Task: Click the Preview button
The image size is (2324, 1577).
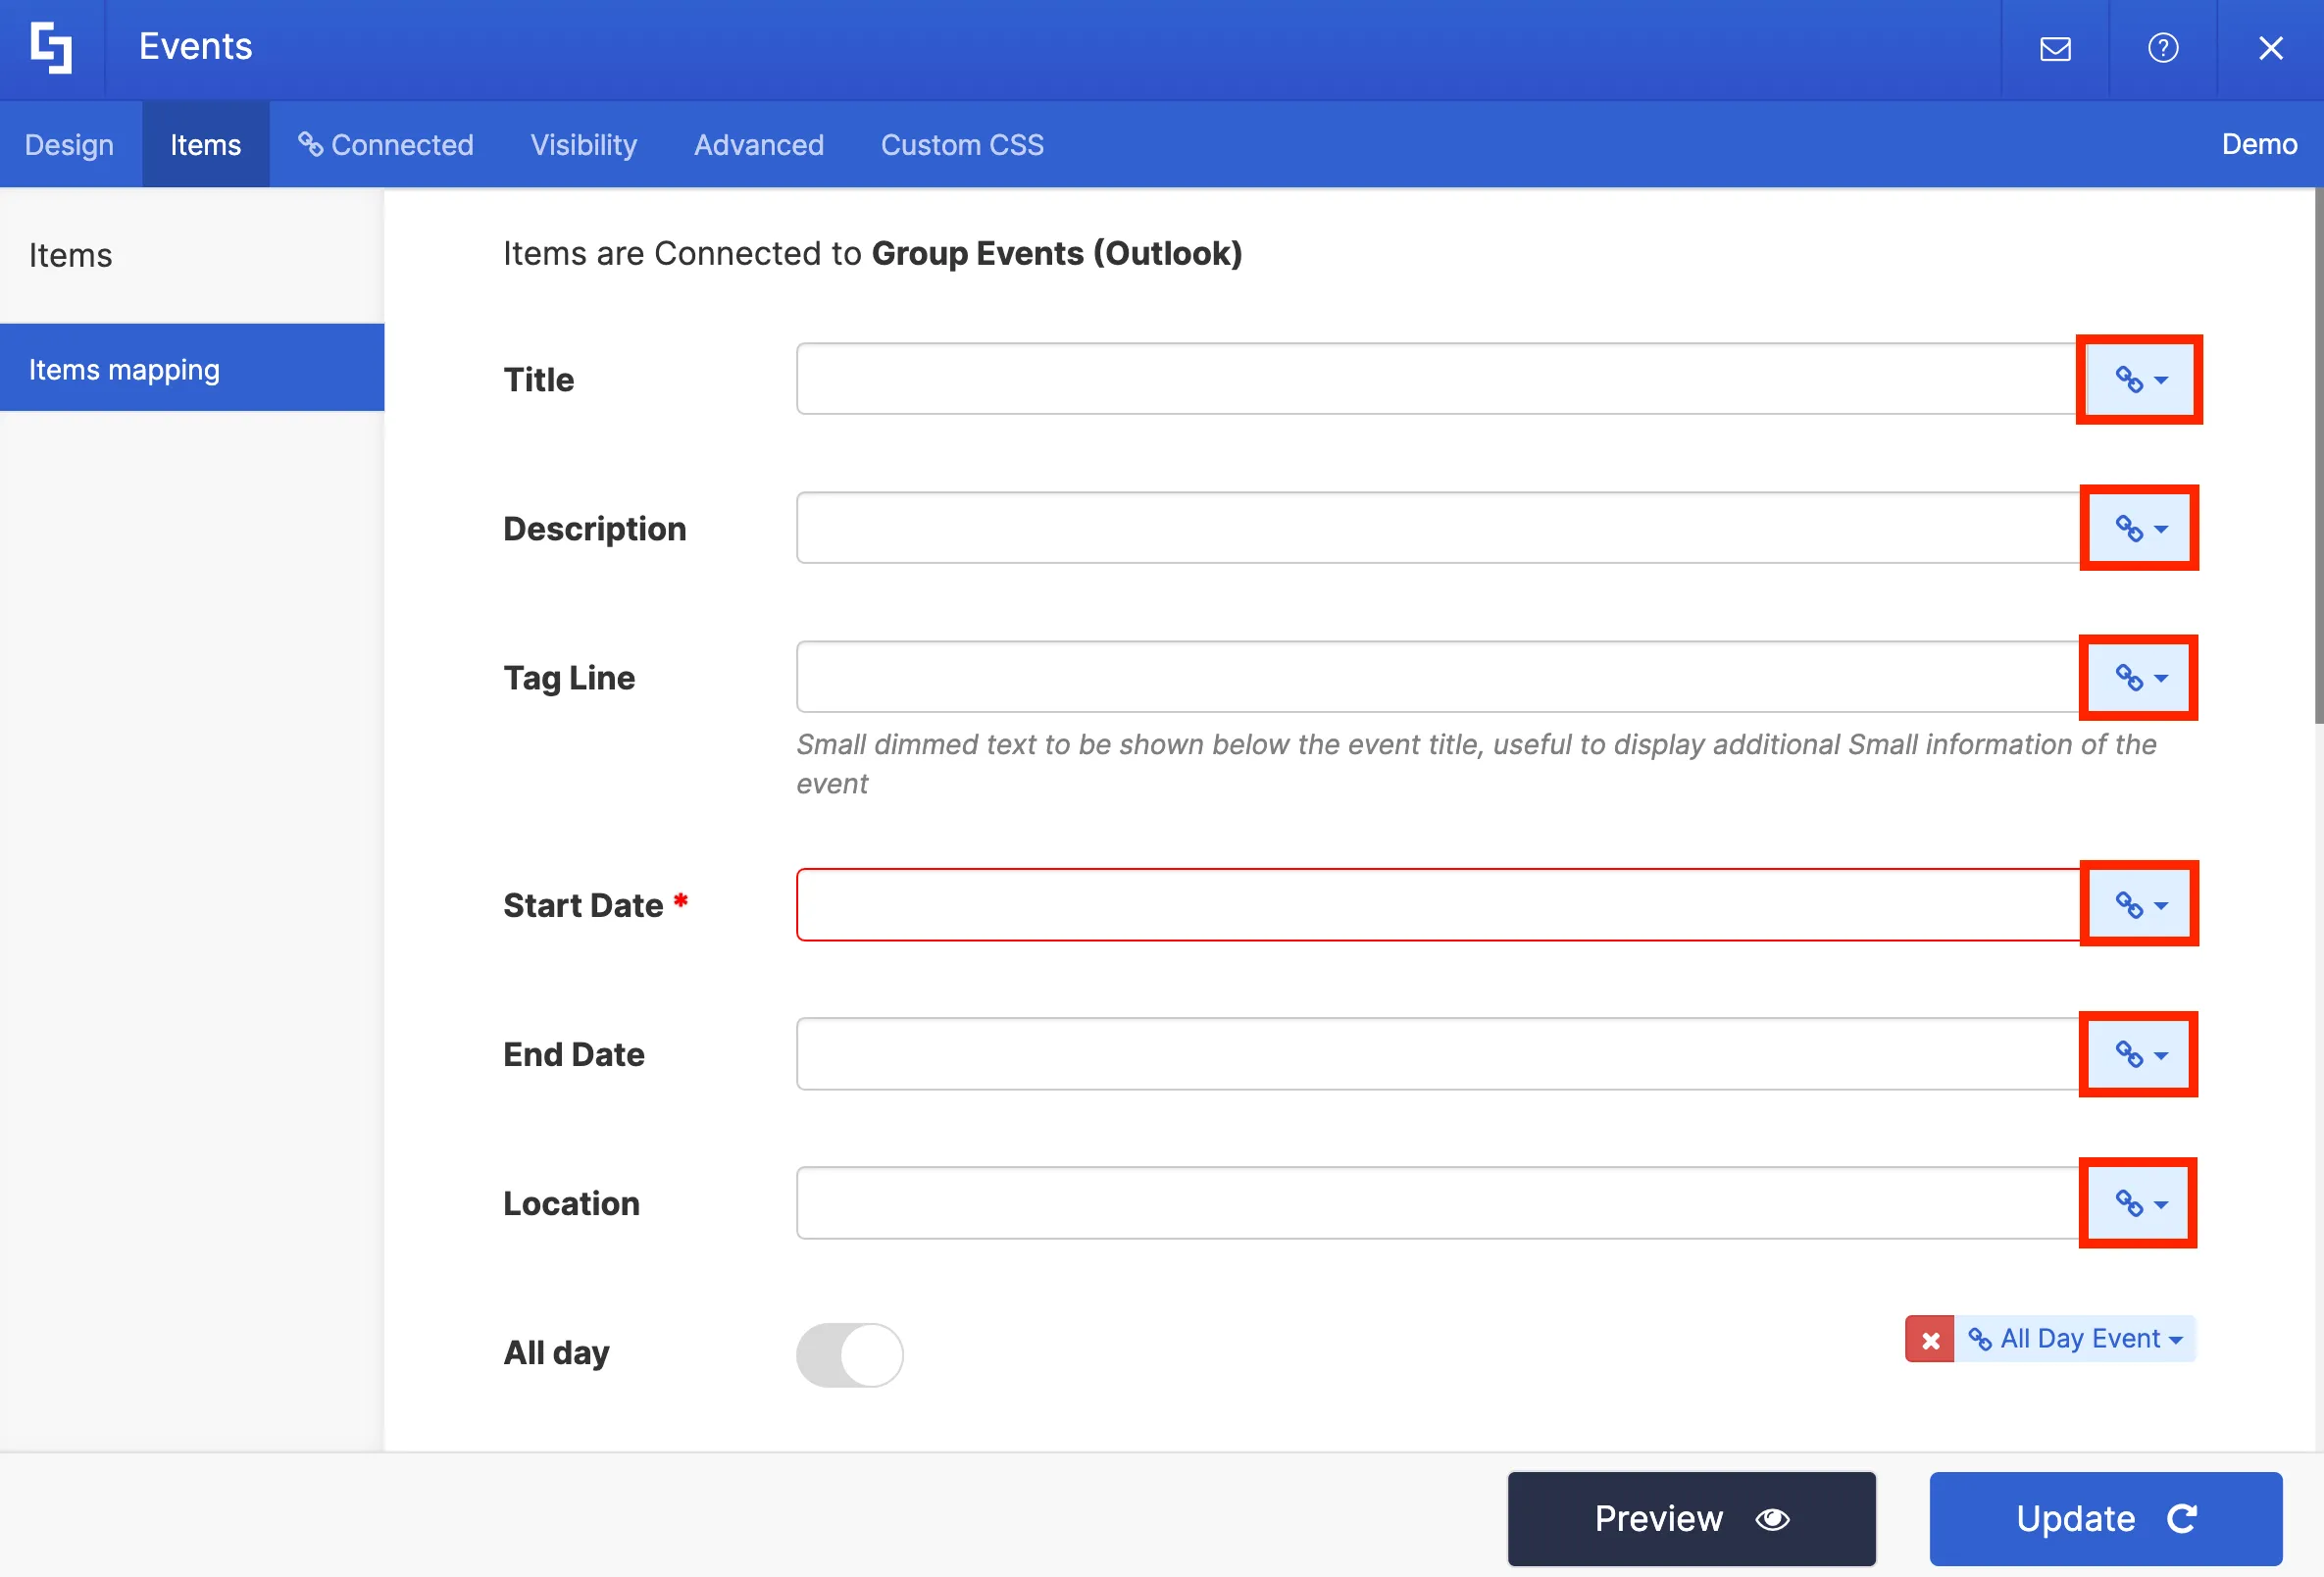Action: [1691, 1518]
